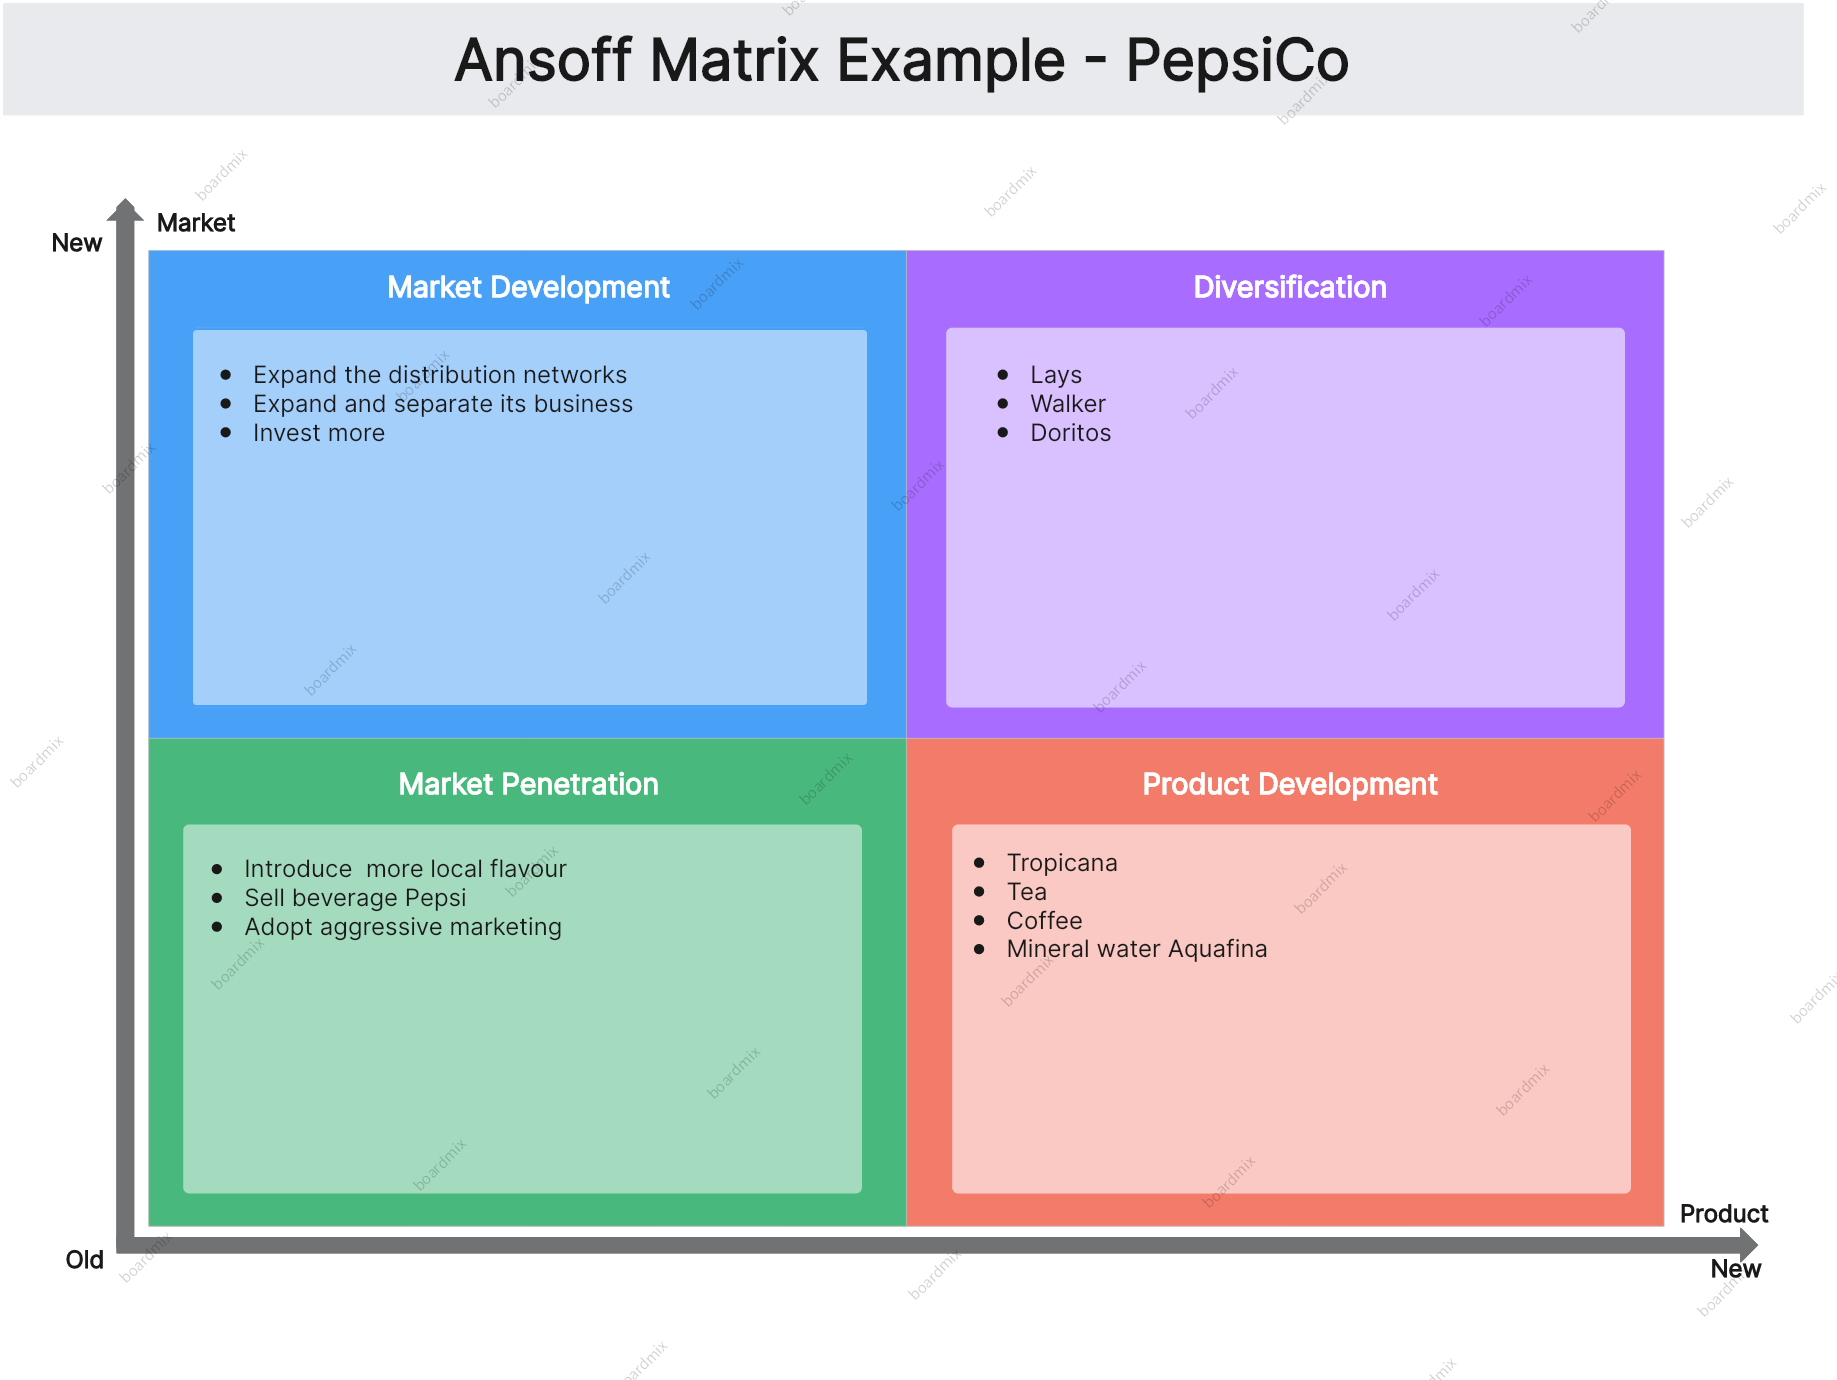Click the 'Market Penetration' quadrant heading
The height and width of the screenshot is (1380, 1837).
click(x=528, y=784)
